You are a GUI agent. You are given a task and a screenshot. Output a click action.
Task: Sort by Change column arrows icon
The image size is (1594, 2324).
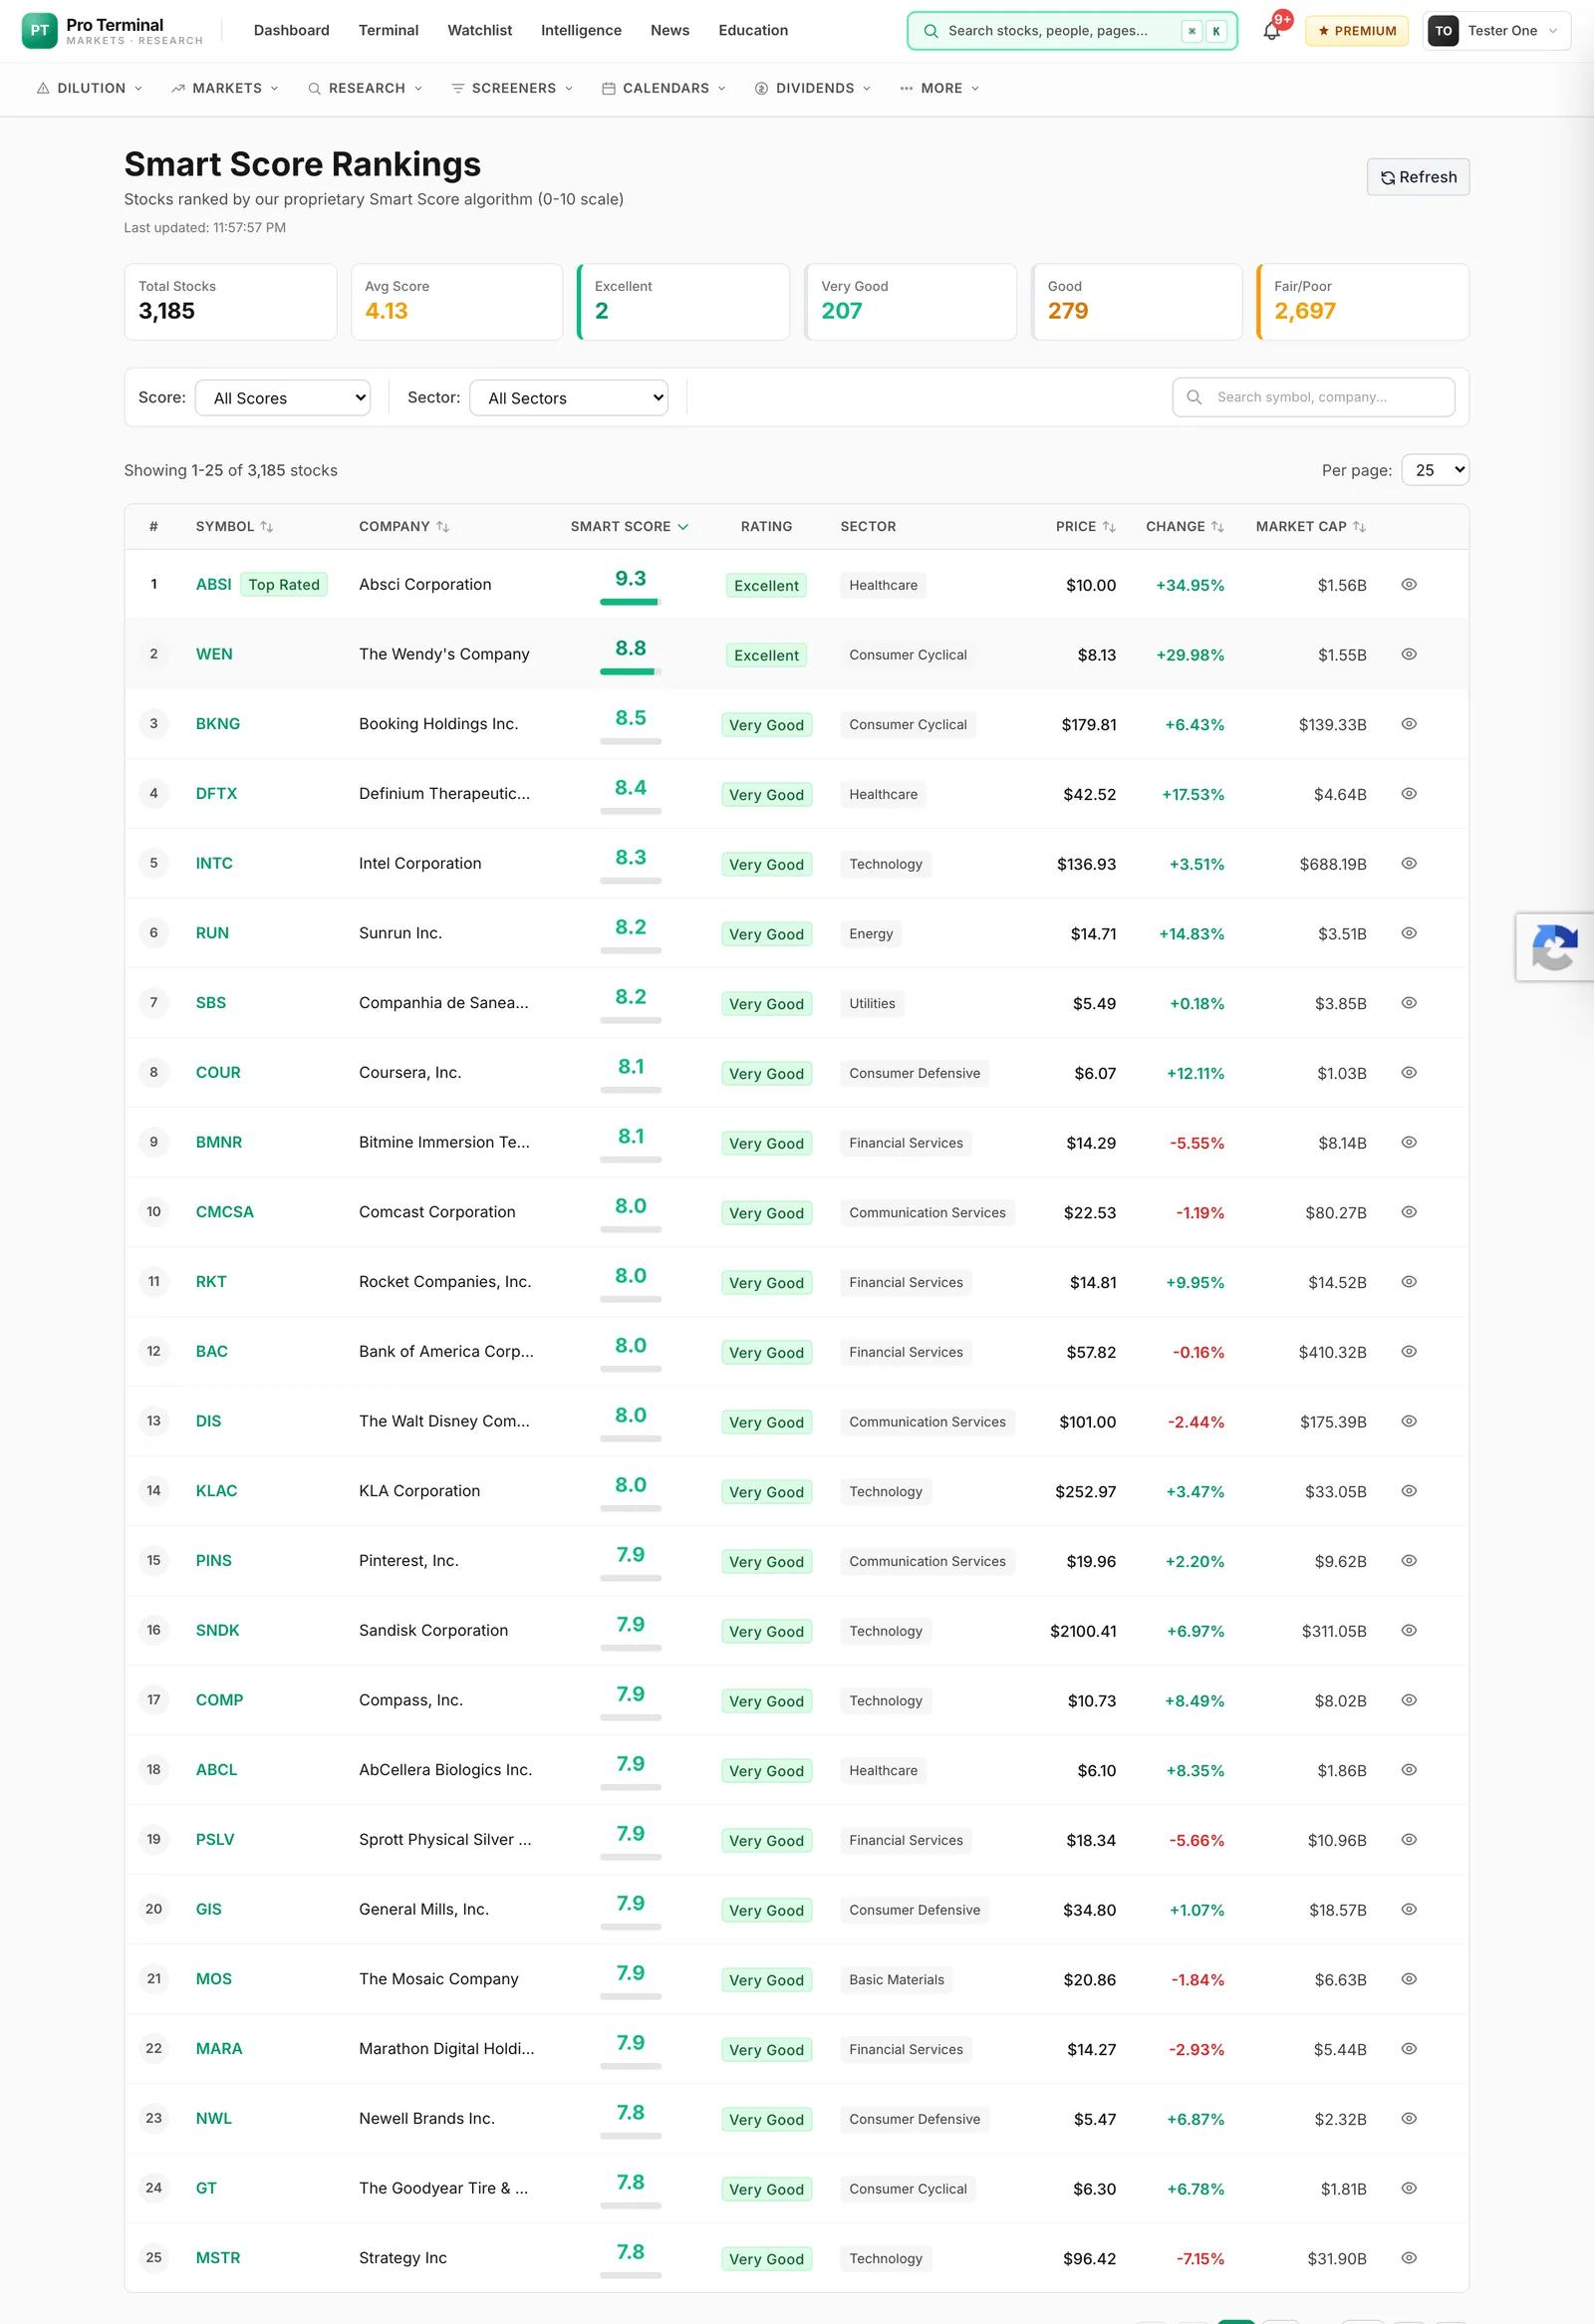[1217, 526]
